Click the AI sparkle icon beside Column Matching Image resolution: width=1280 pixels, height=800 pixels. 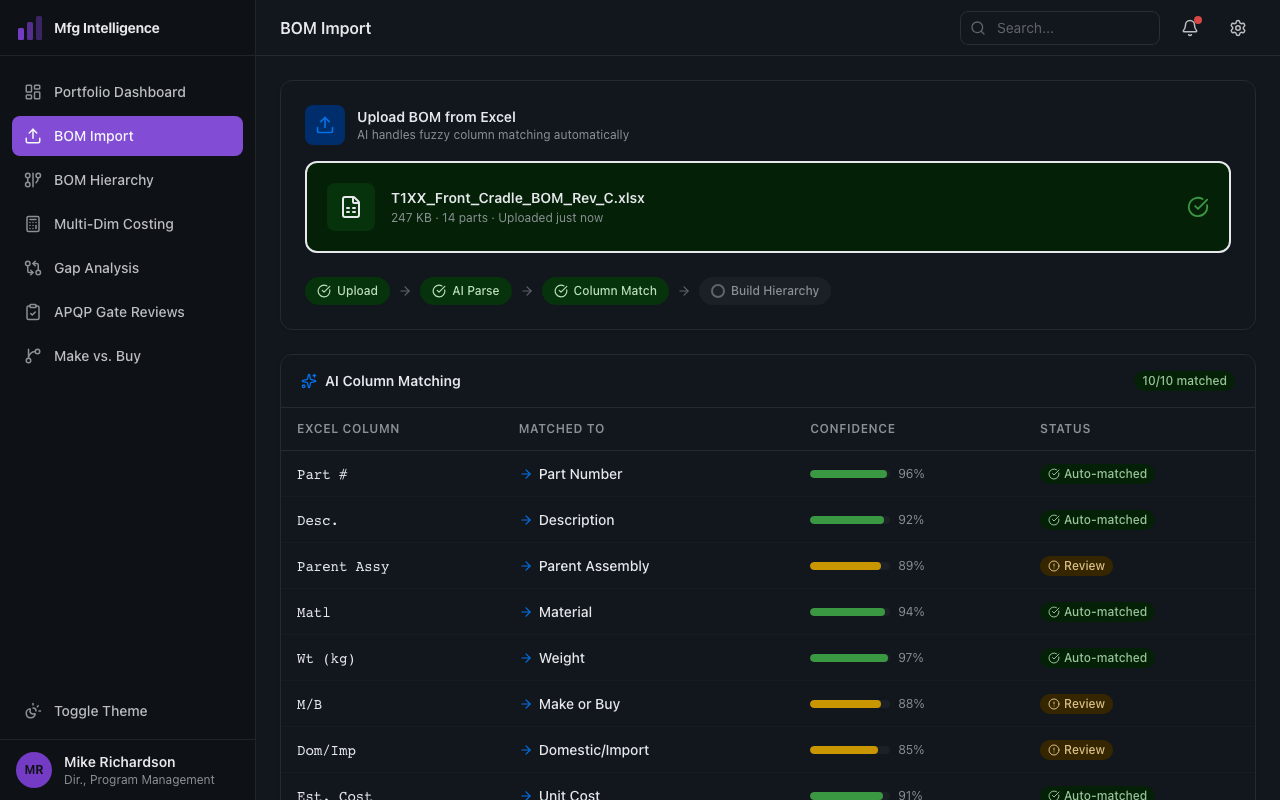[308, 381]
